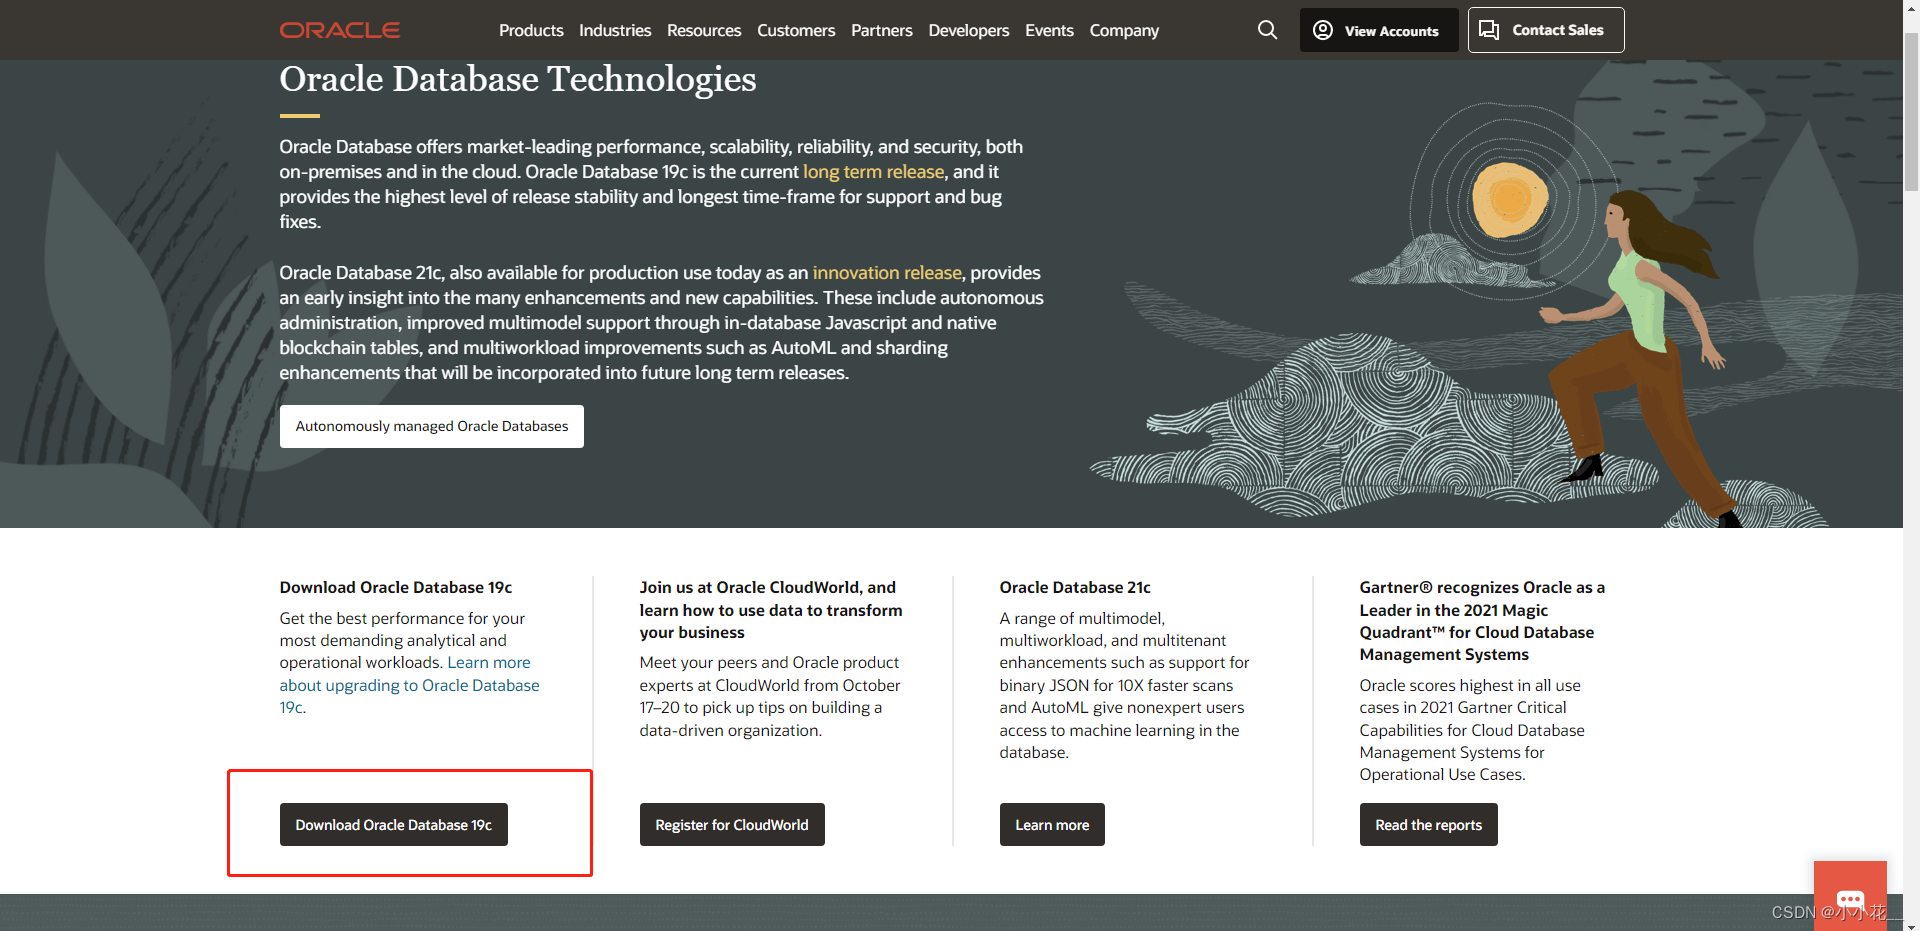Screen dimensions: 1920x931
Task: Open the Products menu
Action: (531, 31)
